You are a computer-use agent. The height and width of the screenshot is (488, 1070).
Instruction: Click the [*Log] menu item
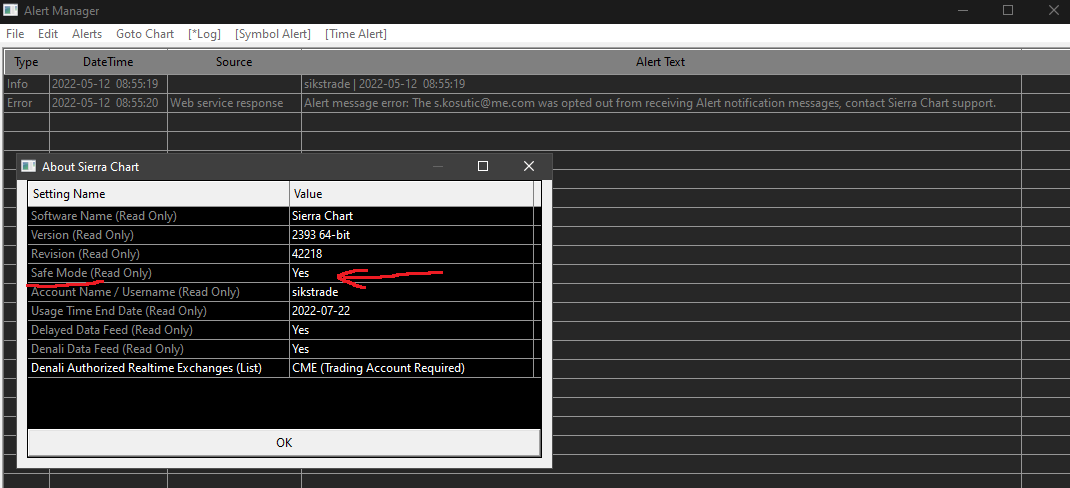pyautogui.click(x=204, y=33)
